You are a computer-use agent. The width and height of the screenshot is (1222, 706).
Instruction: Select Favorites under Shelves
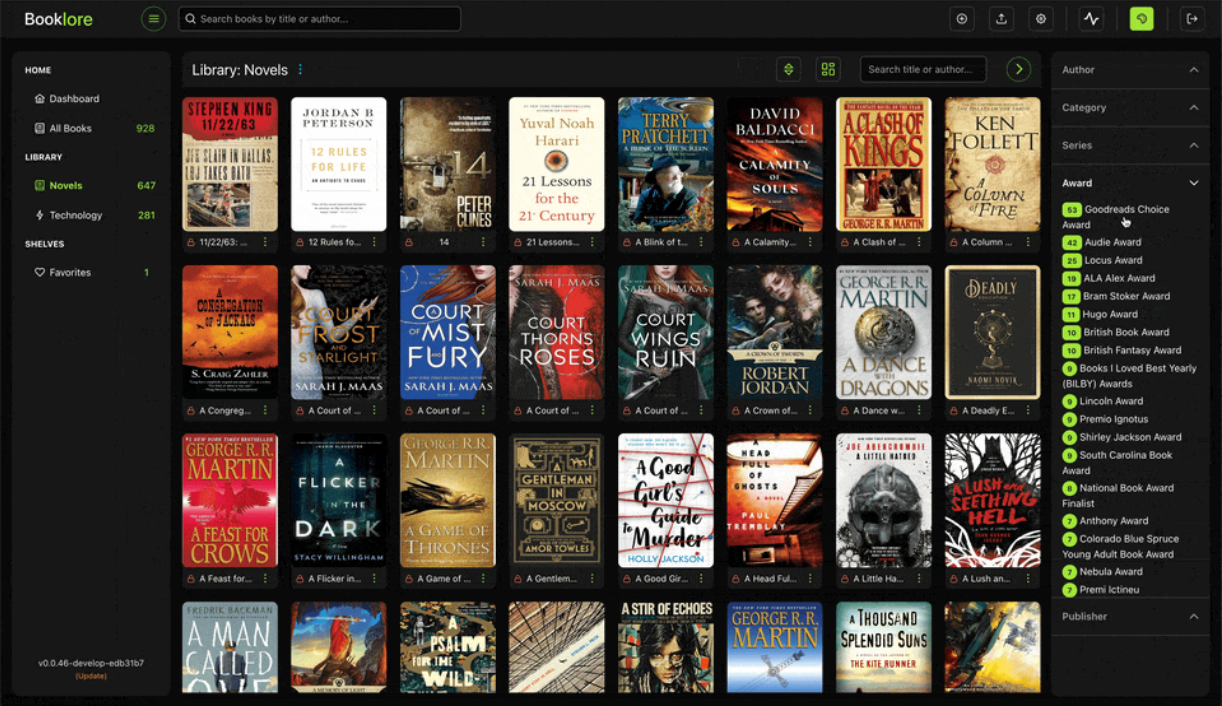click(x=68, y=272)
